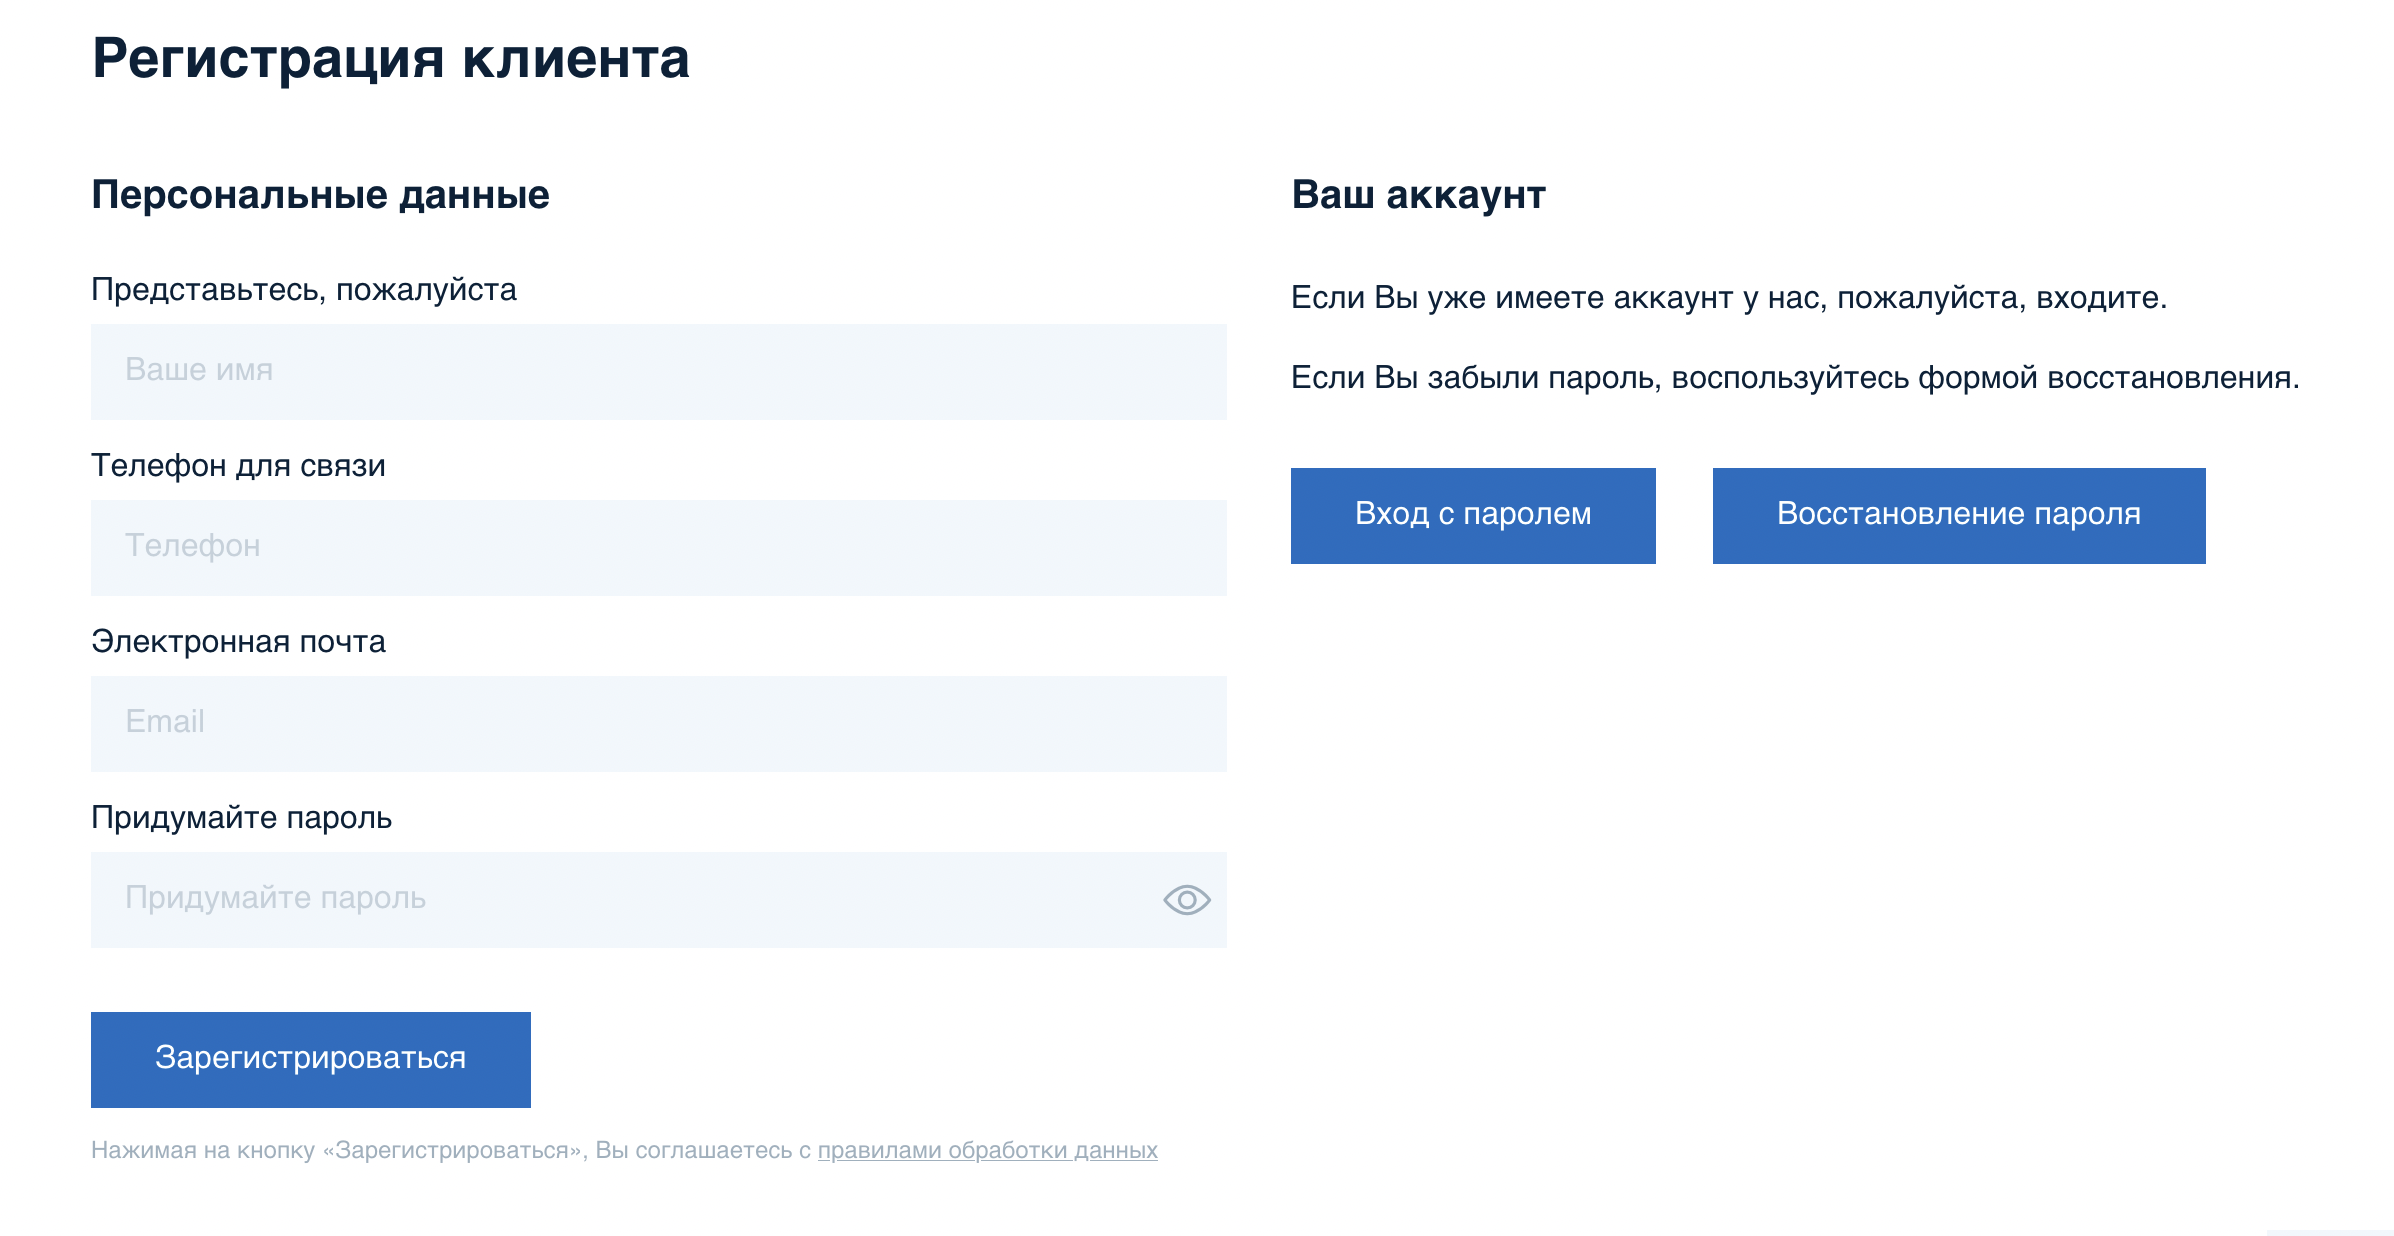Click text 'Если Вы забыли пароль'

tap(1475, 378)
